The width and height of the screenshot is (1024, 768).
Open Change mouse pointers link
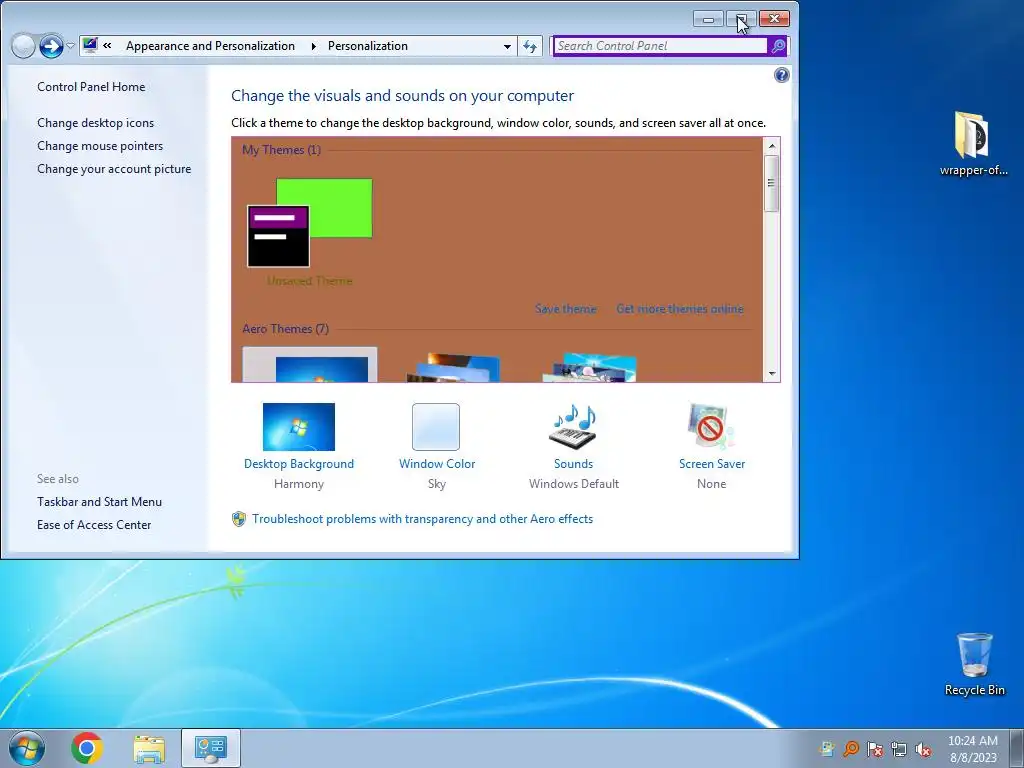[x=100, y=146]
